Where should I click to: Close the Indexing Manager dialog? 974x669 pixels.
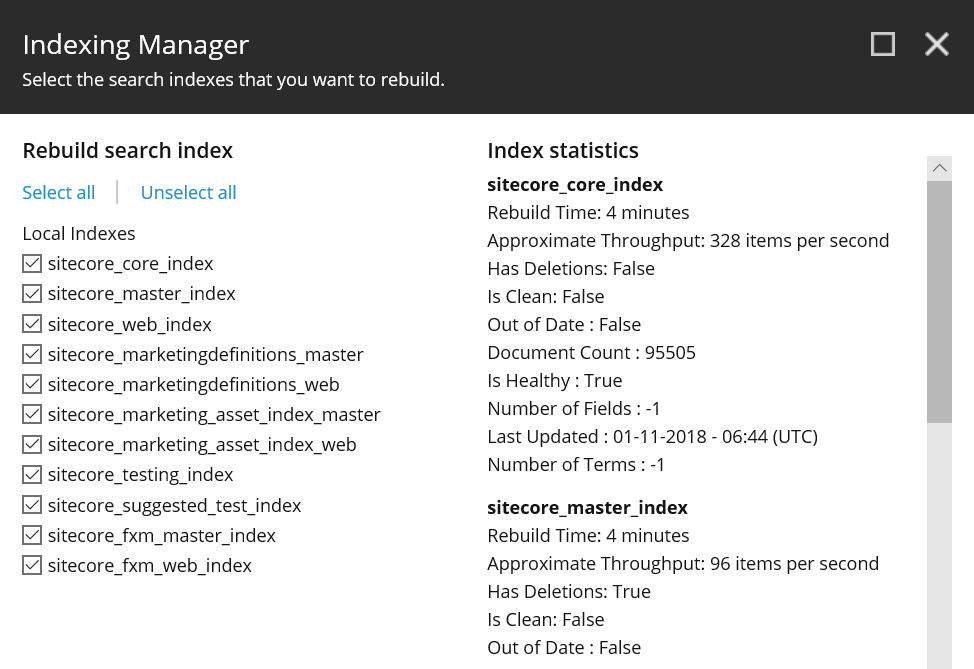coord(937,44)
